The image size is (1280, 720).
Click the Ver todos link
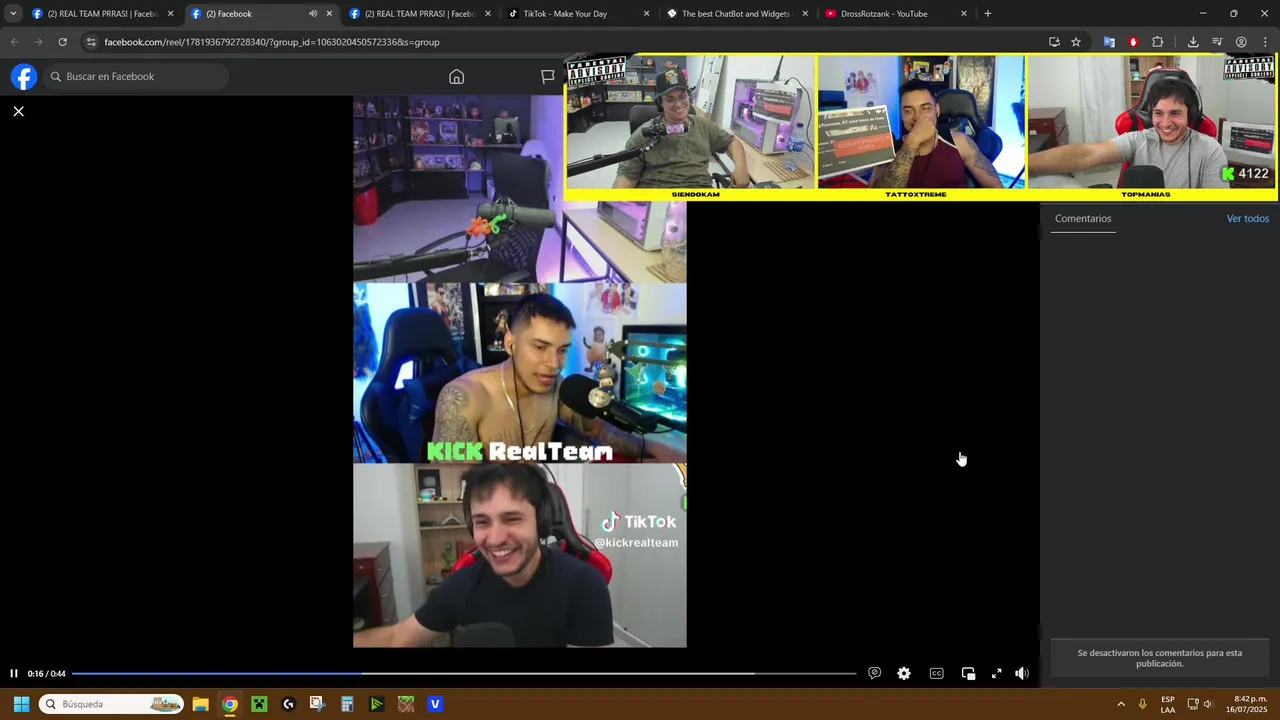1248,219
